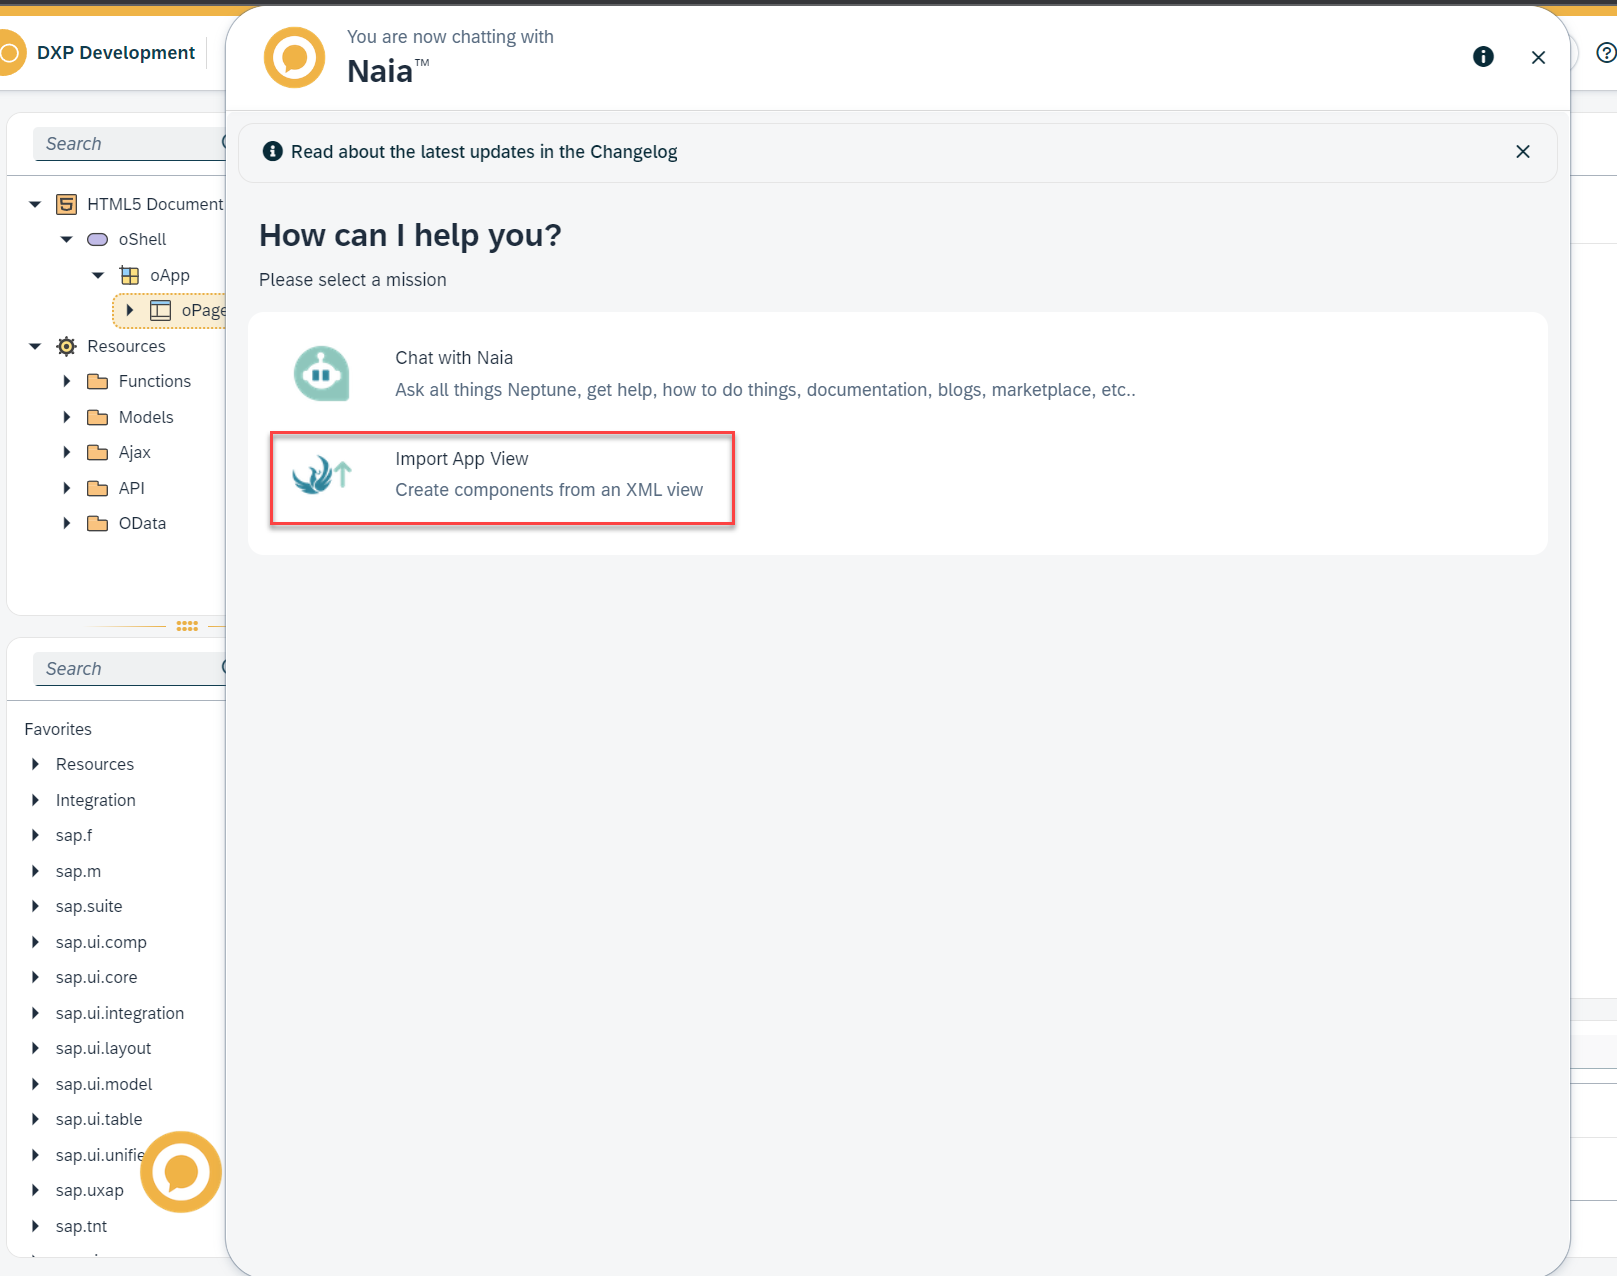Expand the Functions folder
Screen dimensions: 1617x1276
[67, 381]
